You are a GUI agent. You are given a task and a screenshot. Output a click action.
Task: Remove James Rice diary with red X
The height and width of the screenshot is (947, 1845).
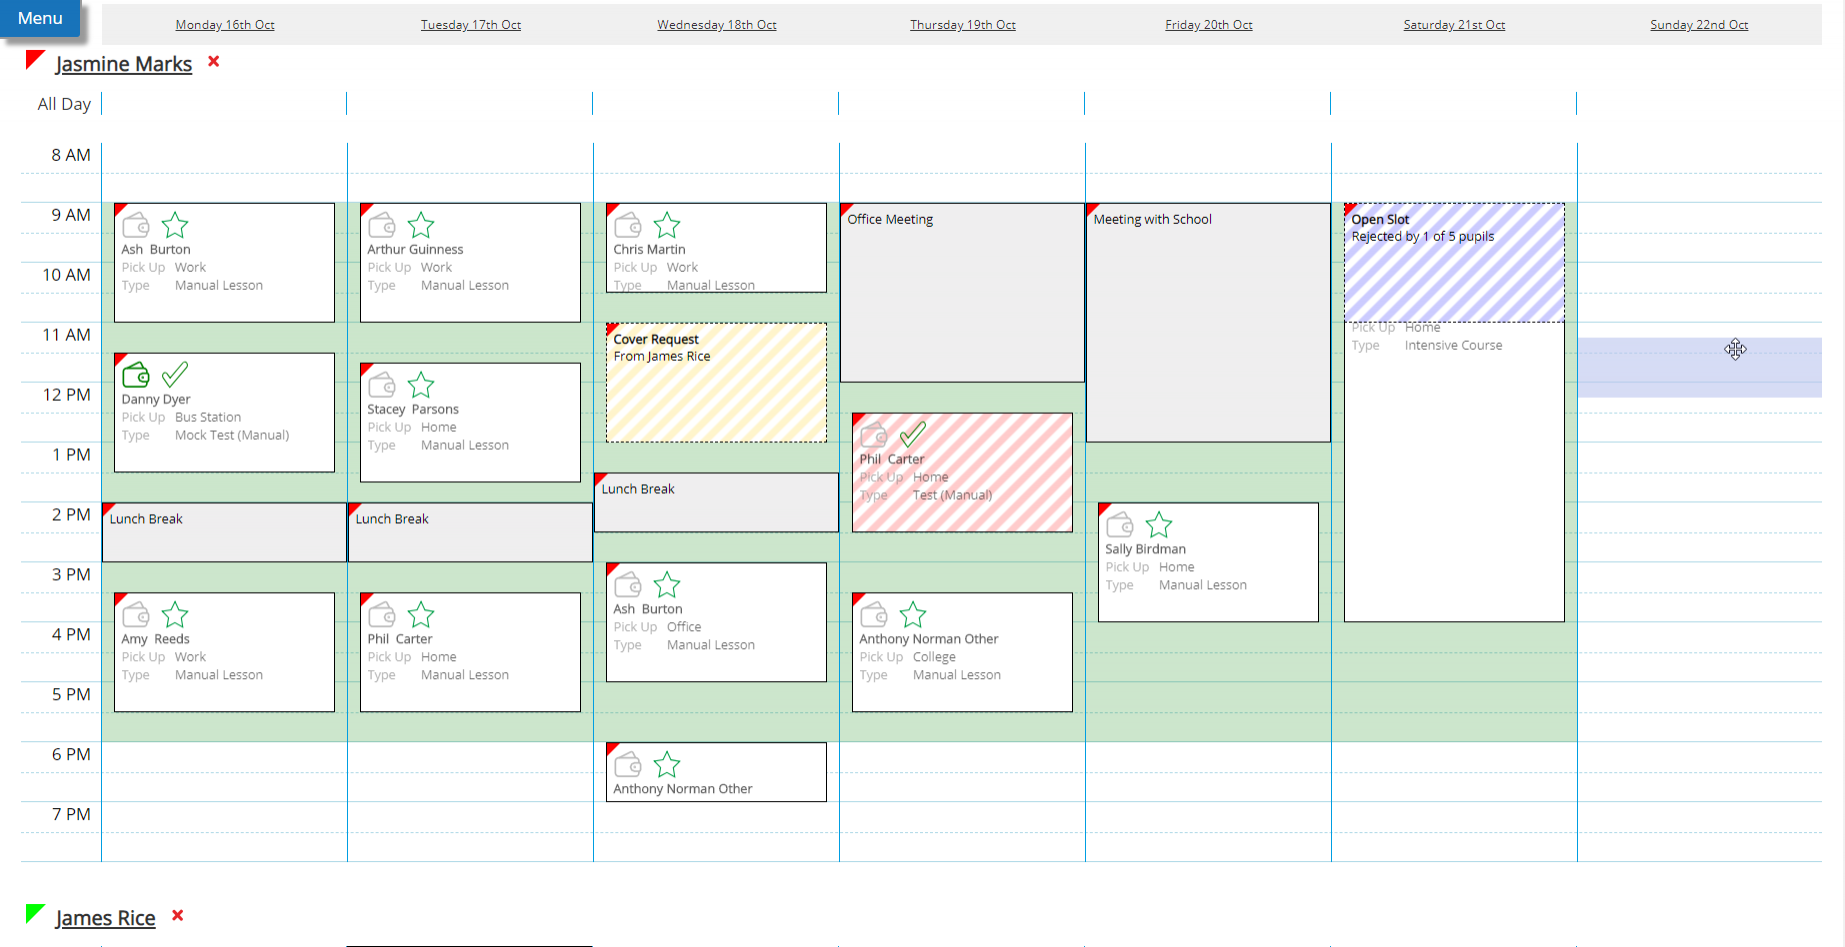[177, 916]
